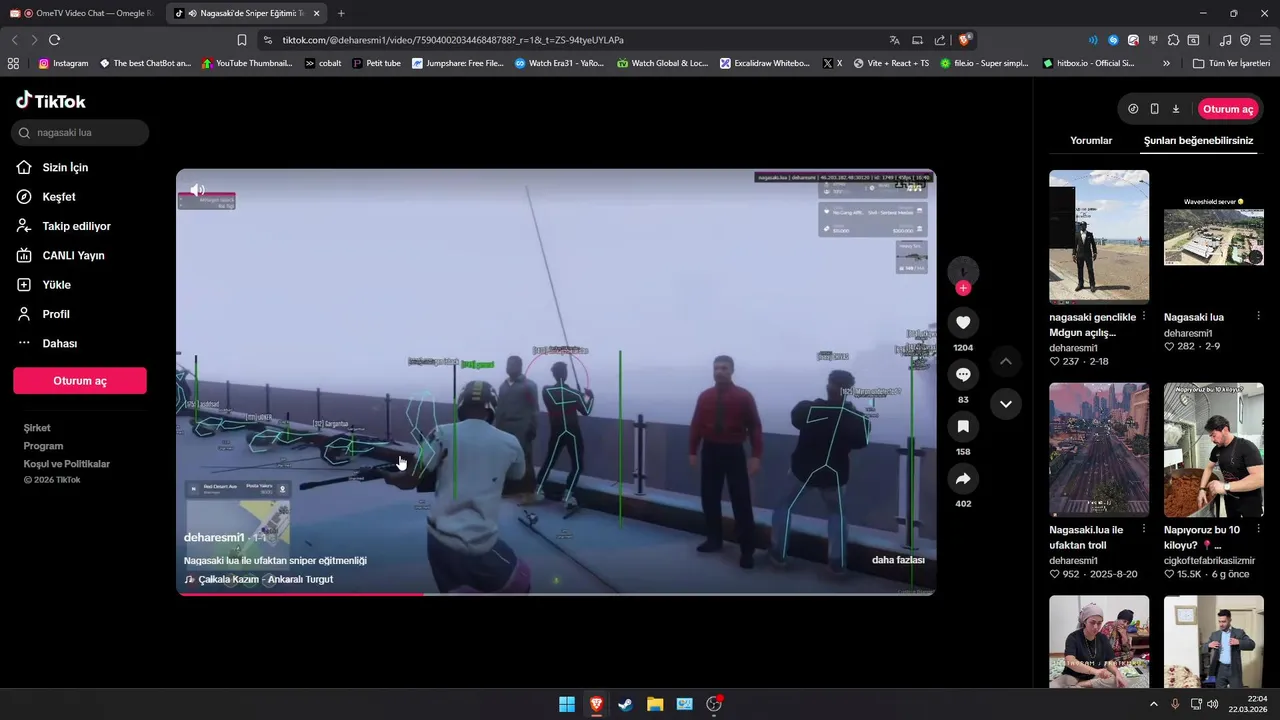Viewport: 1280px width, 720px height.
Task: Click the deharesmi1 username on the video overlay
Action: (214, 537)
